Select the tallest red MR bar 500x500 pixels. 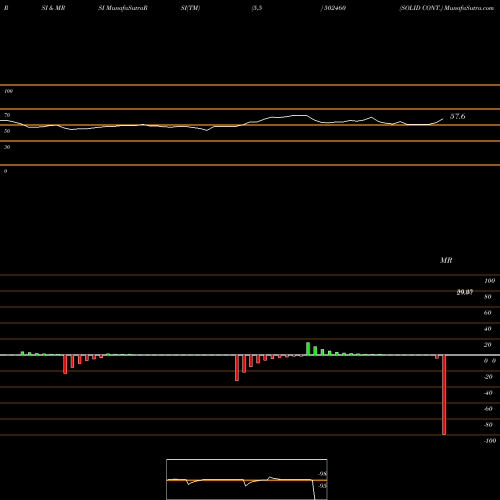[x=444, y=395]
